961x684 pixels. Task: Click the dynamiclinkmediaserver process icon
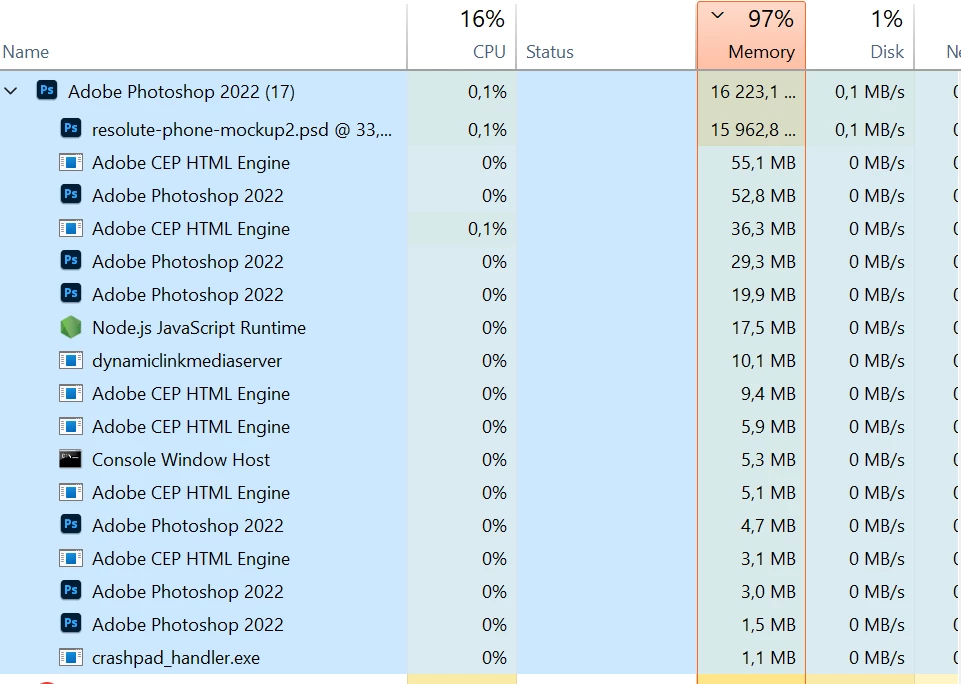click(x=70, y=361)
